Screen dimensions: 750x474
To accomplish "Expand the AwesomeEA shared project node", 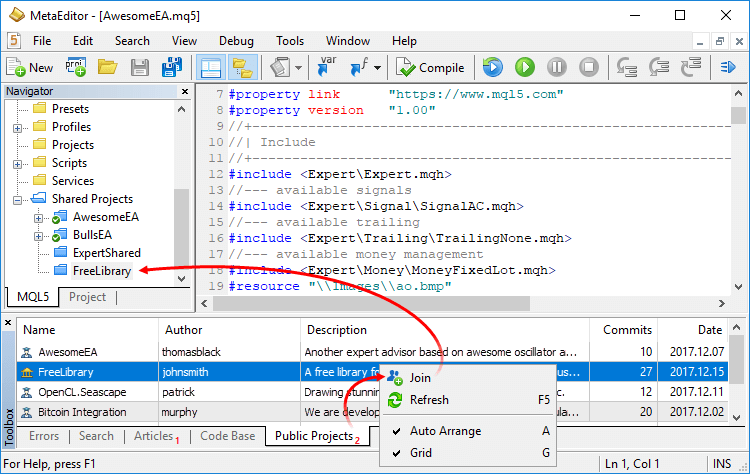I will tap(38, 217).
